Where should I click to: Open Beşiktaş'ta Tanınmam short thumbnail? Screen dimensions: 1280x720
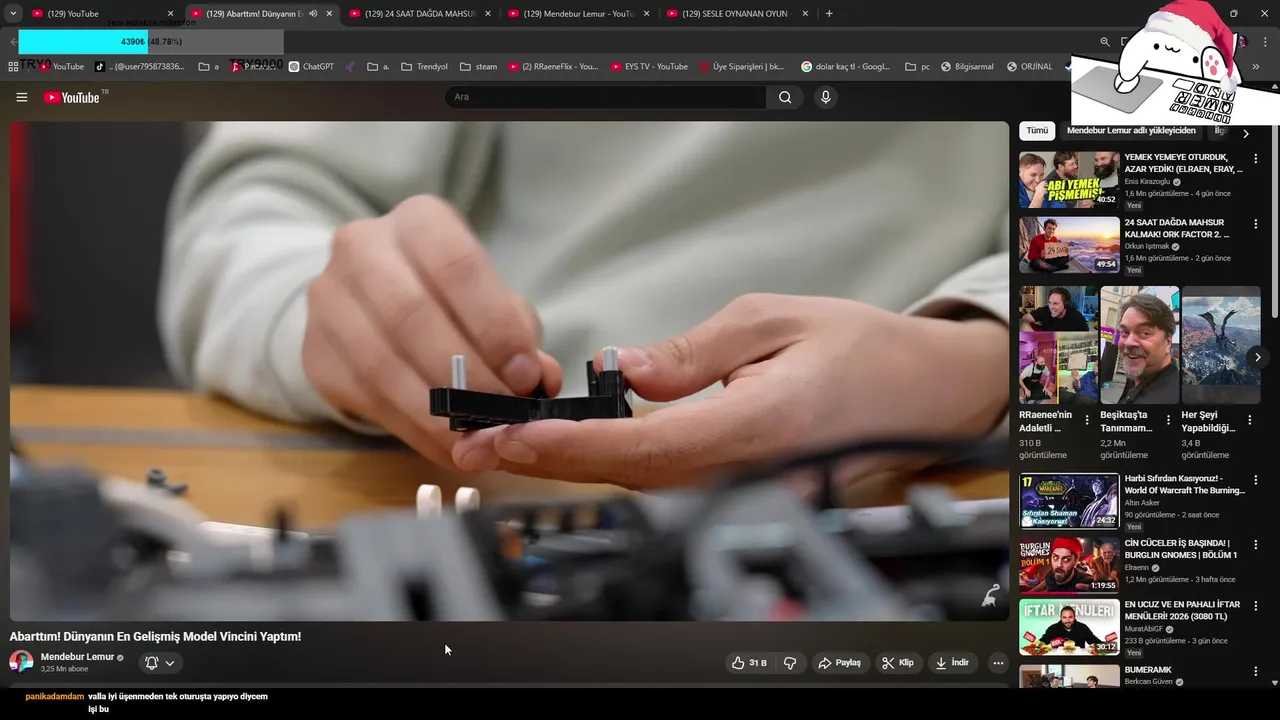[1140, 345]
